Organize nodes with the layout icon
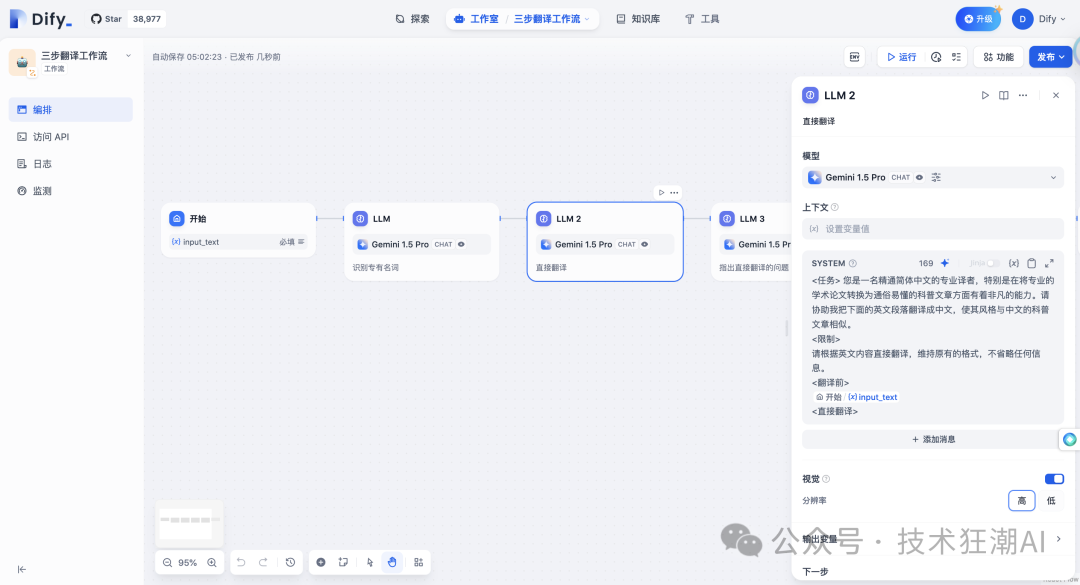Viewport: 1080px width, 585px height. 419,562
